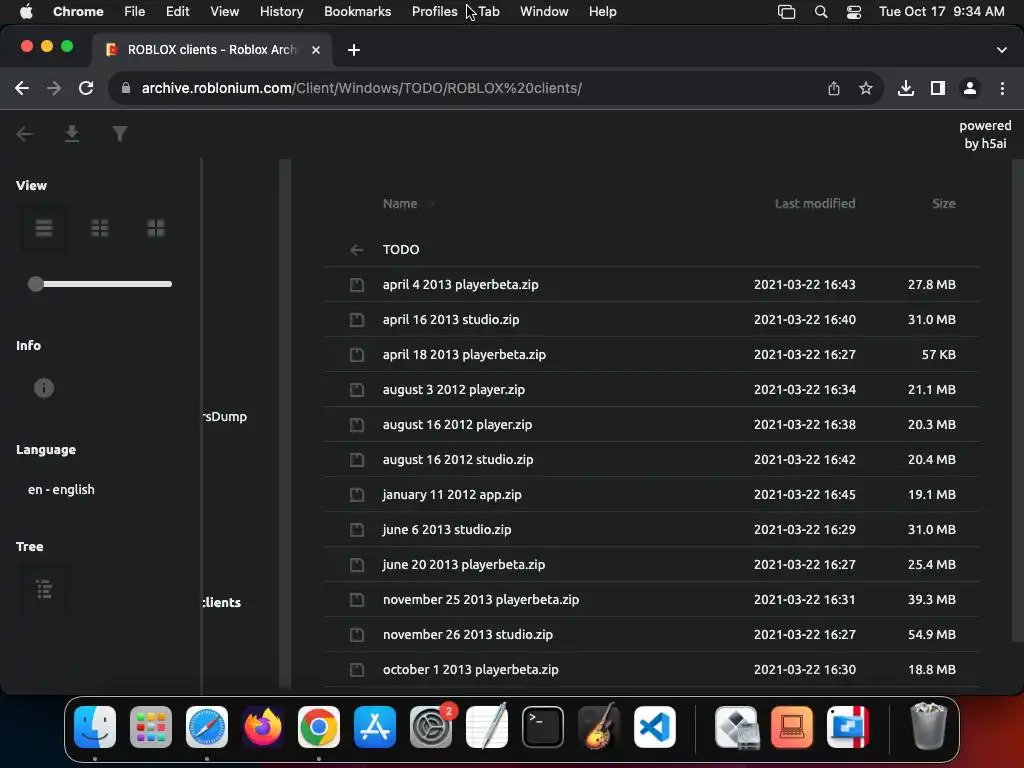Reload the current page
Viewport: 1024px width, 768px height.
click(86, 88)
